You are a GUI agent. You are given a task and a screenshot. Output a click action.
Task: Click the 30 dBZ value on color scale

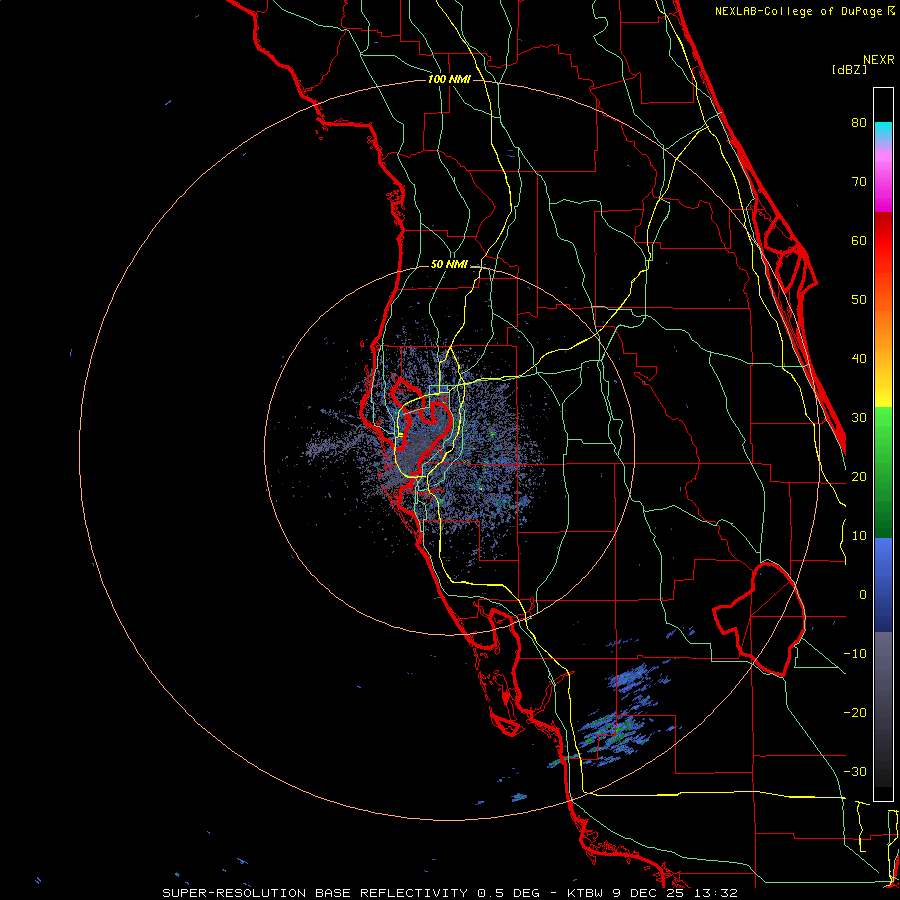click(859, 418)
